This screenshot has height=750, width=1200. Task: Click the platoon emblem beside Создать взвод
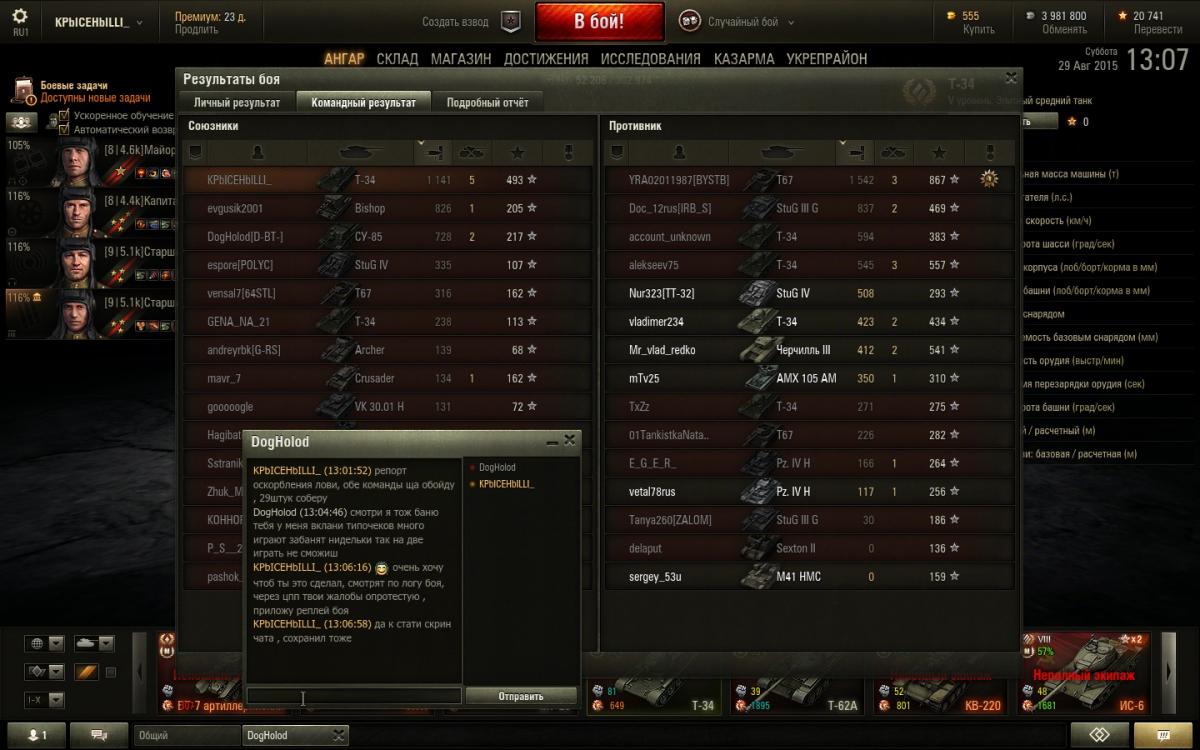(511, 21)
